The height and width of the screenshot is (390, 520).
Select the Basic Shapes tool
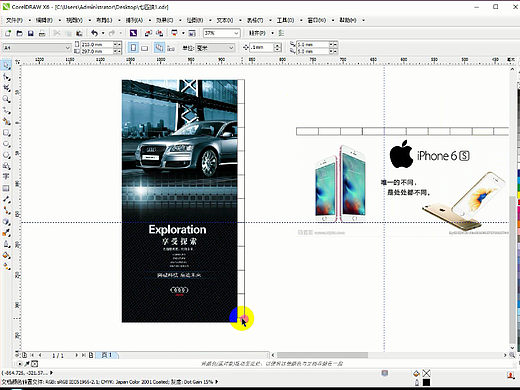[x=6, y=166]
